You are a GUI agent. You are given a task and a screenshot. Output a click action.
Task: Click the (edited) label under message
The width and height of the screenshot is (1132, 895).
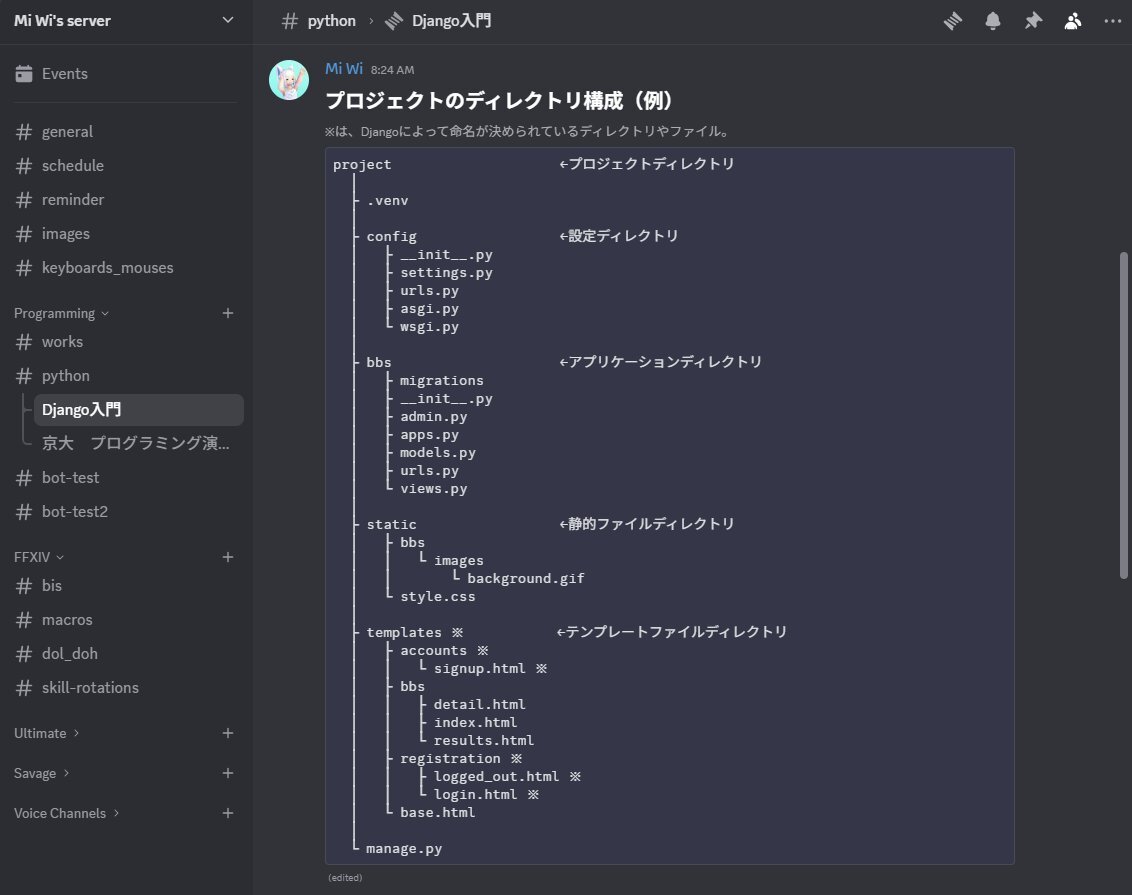pos(345,878)
